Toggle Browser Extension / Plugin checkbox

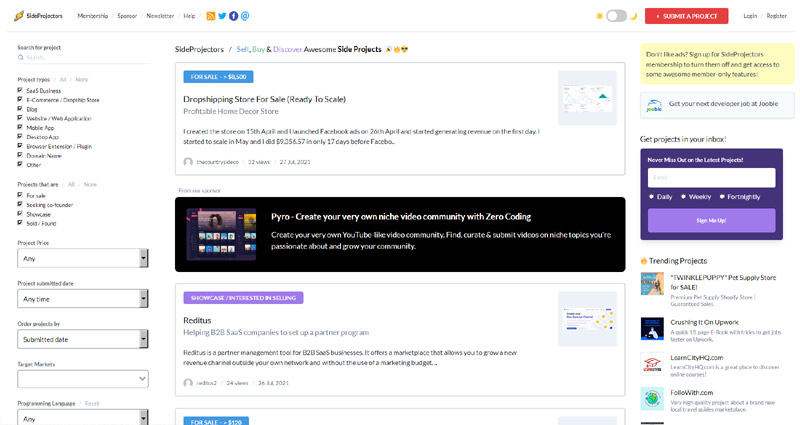pos(20,145)
